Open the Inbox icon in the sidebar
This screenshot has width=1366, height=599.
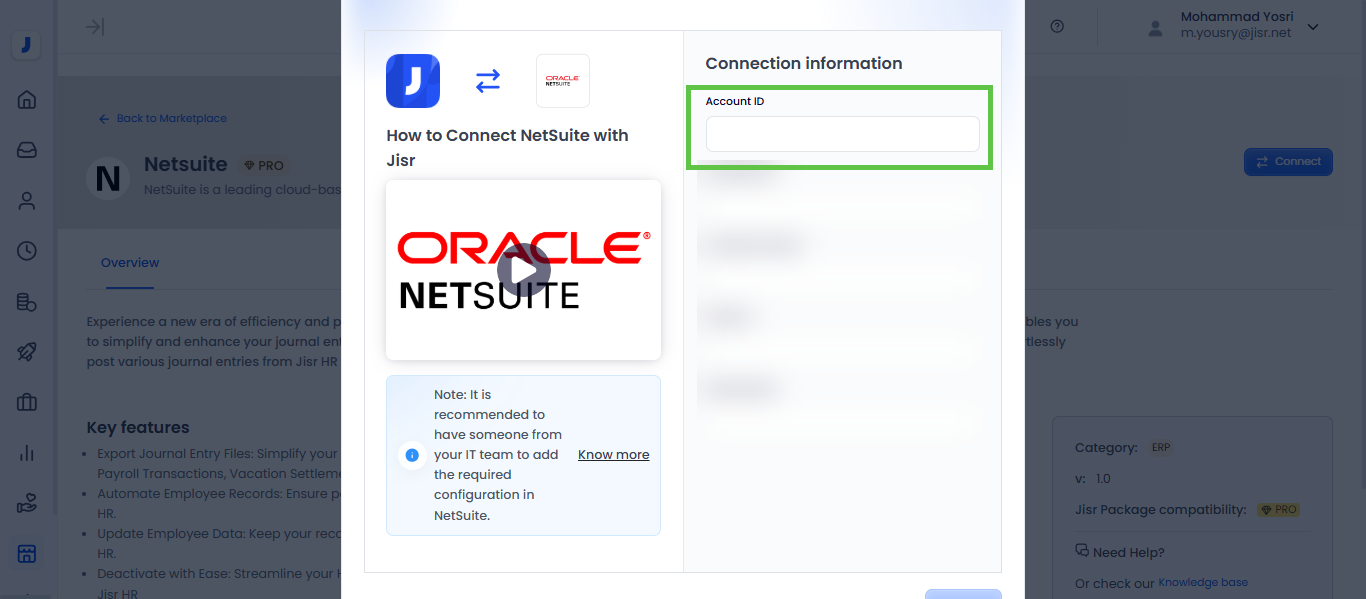coord(27,150)
